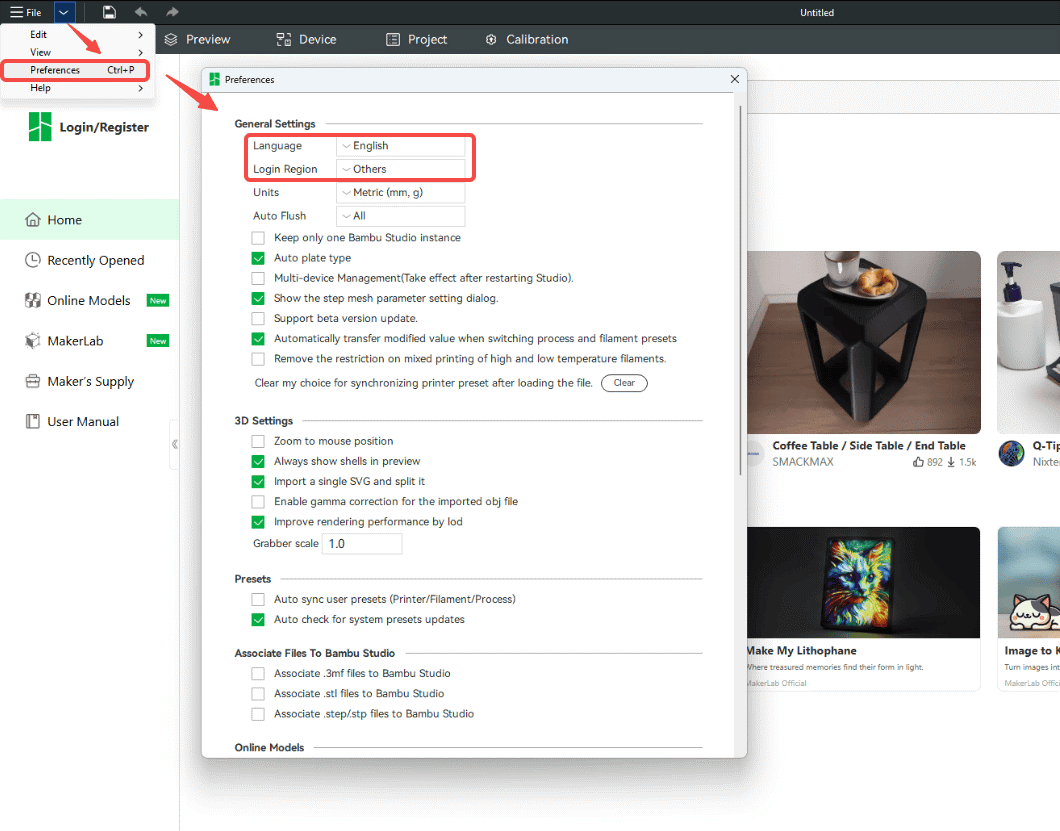Click Login/Register link
This screenshot has width=1060, height=831.
(x=104, y=127)
